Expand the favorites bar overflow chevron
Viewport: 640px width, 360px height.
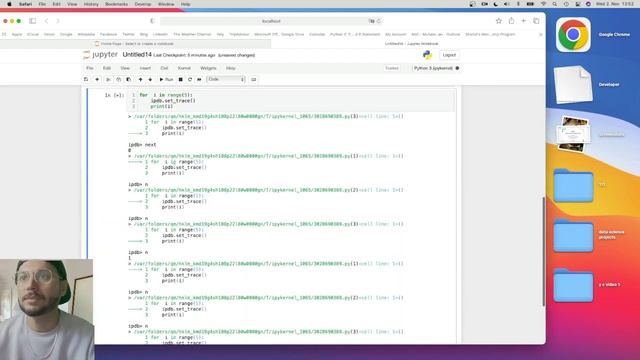(541, 34)
